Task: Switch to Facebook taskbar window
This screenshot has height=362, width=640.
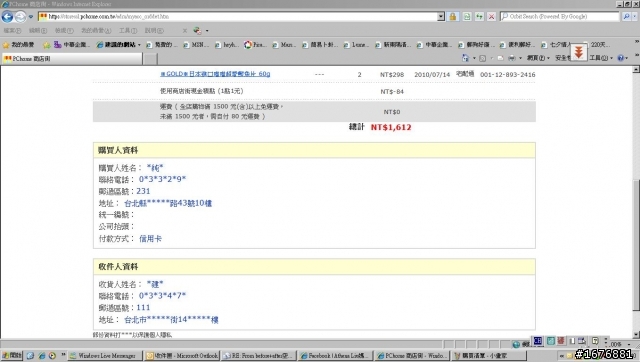Action: [x=336, y=355]
